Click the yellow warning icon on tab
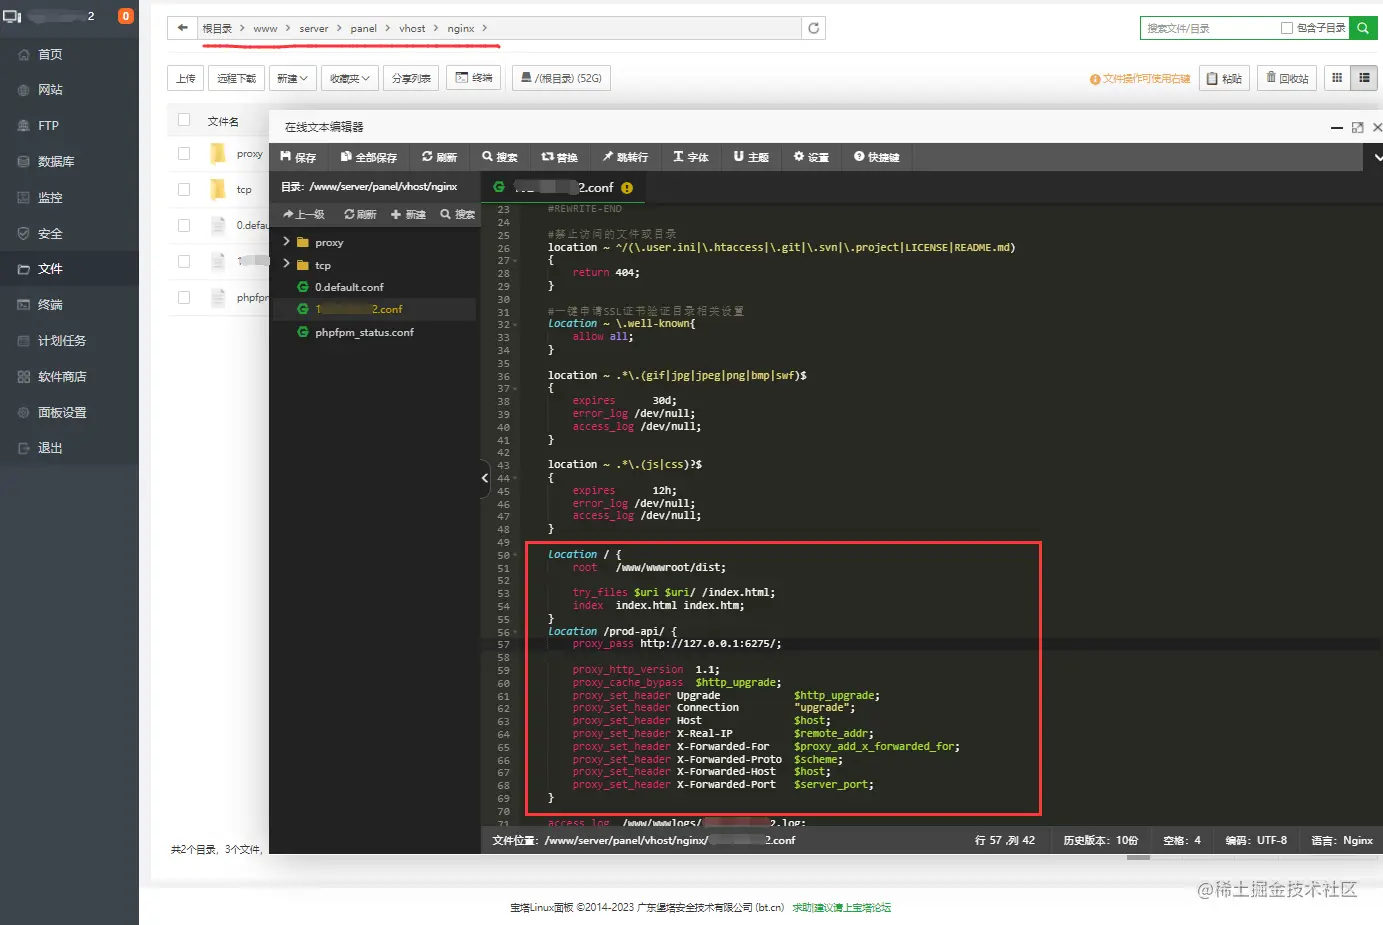Screen dimensions: 1383x925 [x=627, y=188]
